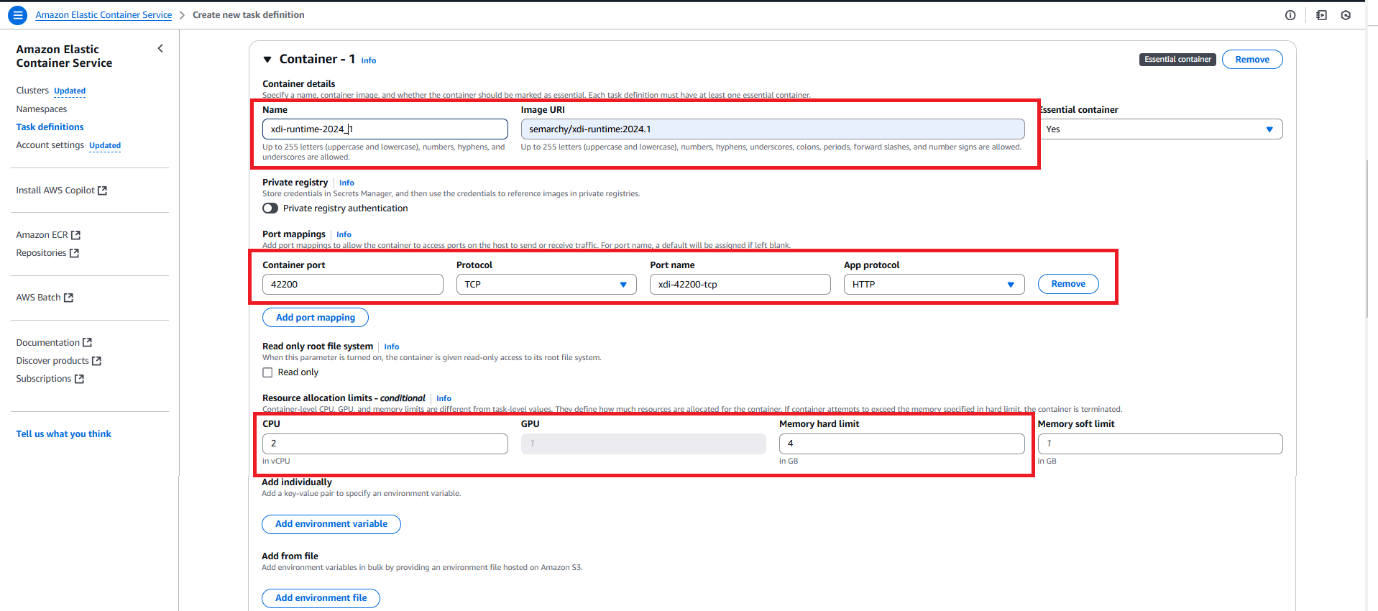Open Namespaces in the sidebar

pyautogui.click(x=41, y=108)
